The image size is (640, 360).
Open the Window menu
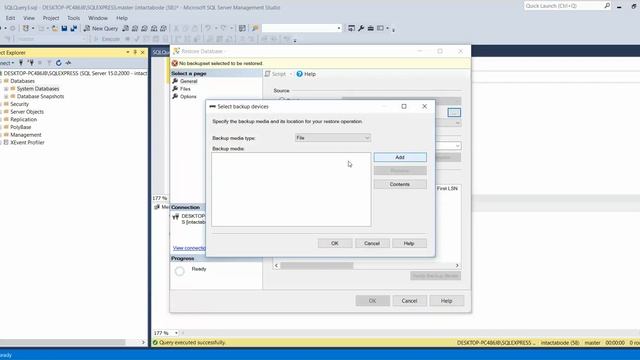pos(98,18)
